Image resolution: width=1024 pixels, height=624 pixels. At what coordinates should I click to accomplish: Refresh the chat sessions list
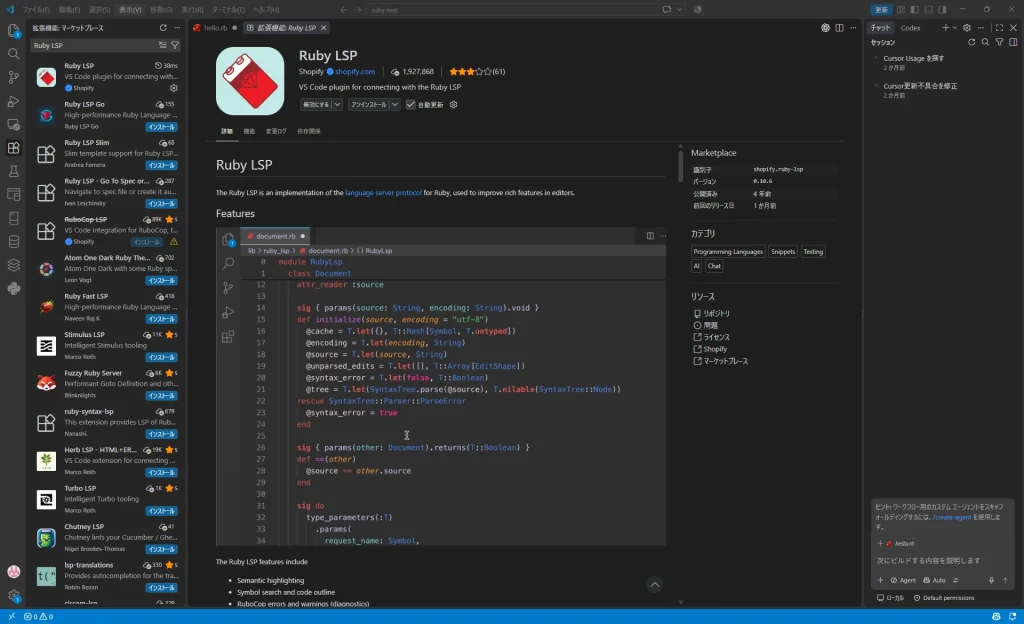tap(971, 42)
